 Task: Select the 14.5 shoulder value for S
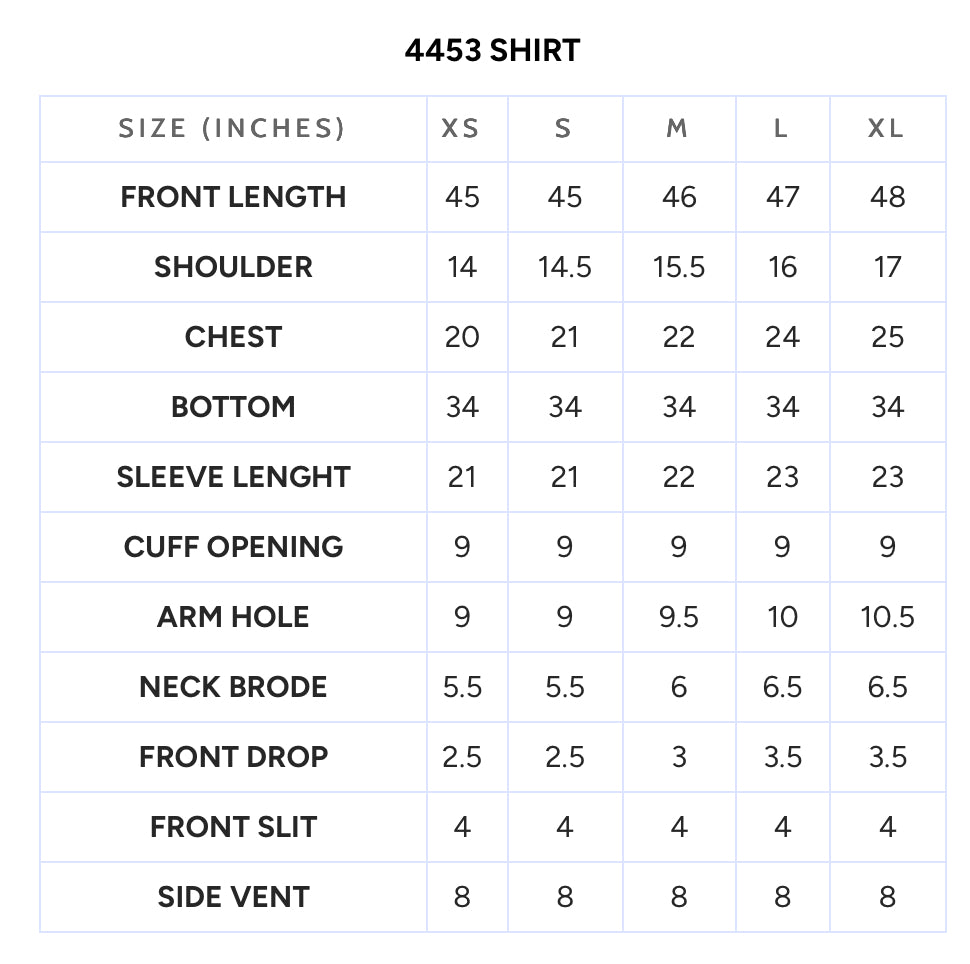pyautogui.click(x=565, y=267)
